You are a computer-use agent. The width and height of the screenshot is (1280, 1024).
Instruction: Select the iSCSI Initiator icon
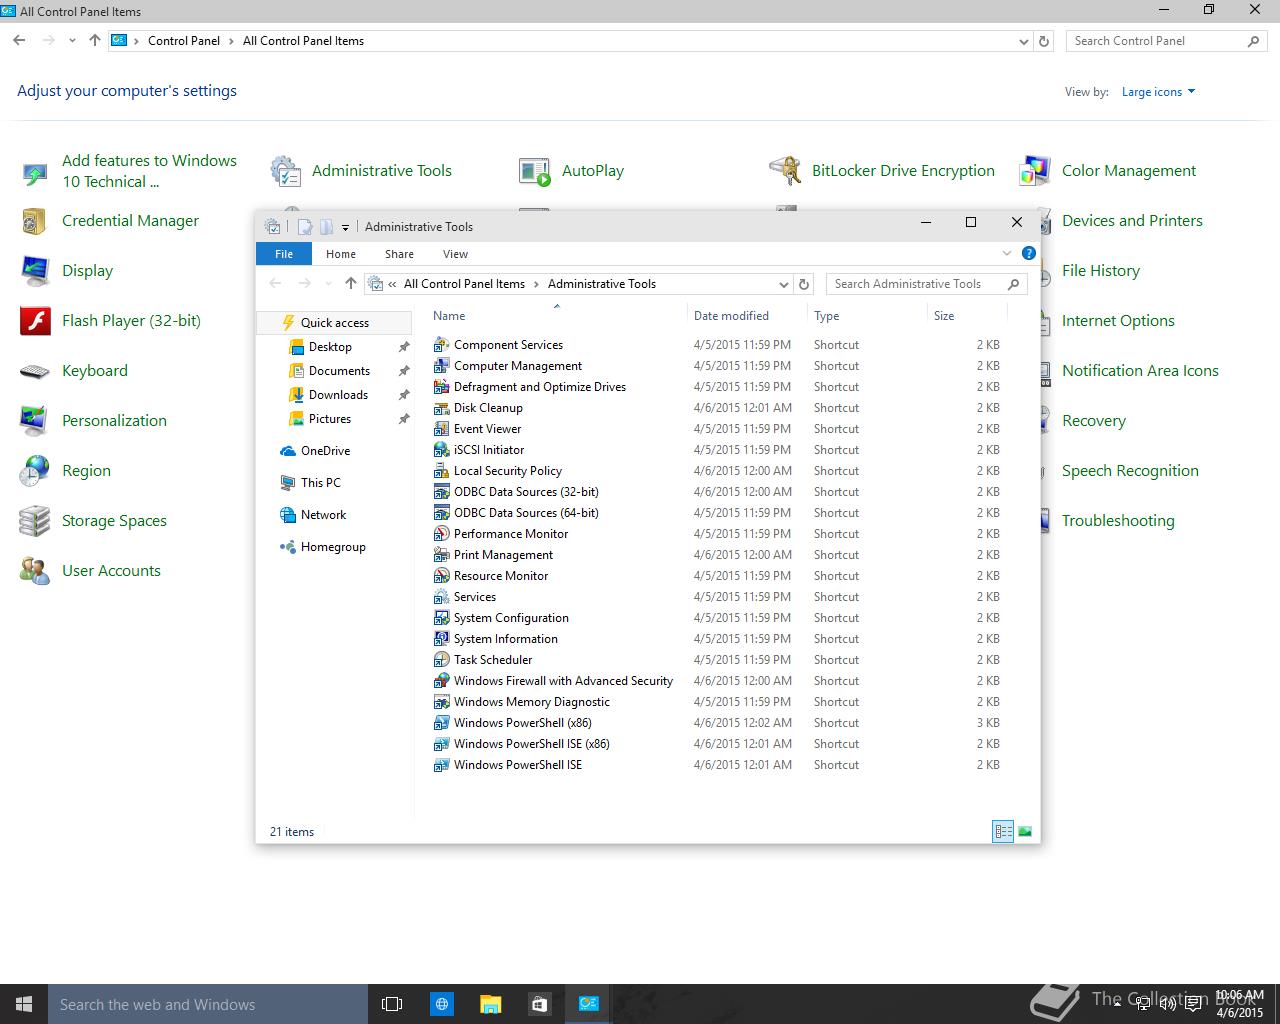click(x=441, y=450)
